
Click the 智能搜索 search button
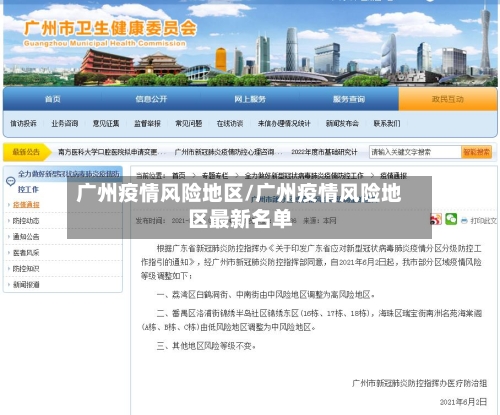(x=477, y=152)
